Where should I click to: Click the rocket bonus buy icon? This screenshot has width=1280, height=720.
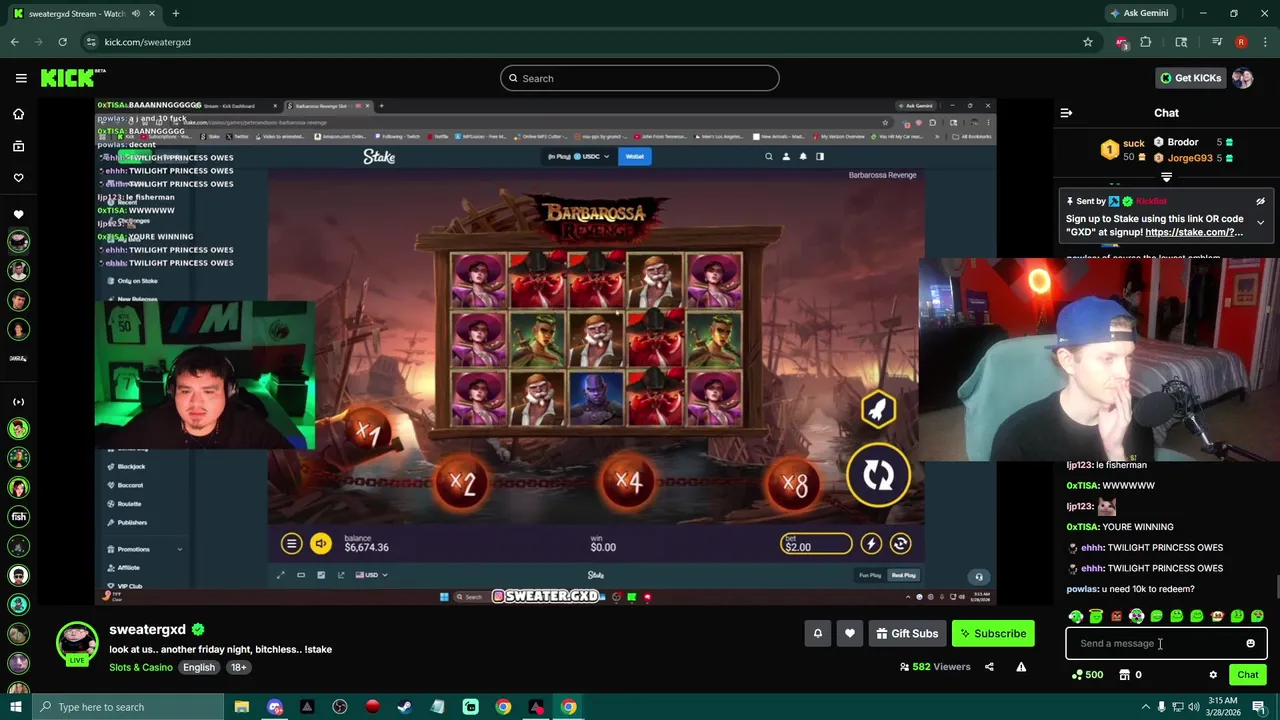[877, 409]
